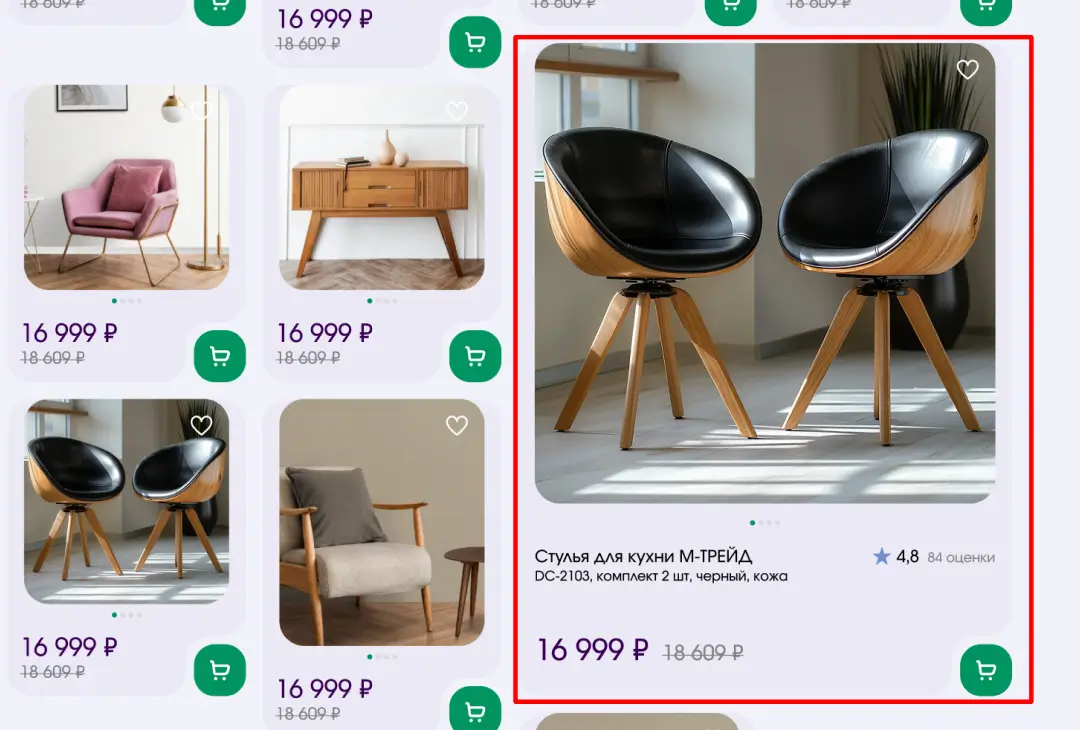Screen dimensions: 1080x730
Task: Open pink armchair product image
Action: click(127, 187)
